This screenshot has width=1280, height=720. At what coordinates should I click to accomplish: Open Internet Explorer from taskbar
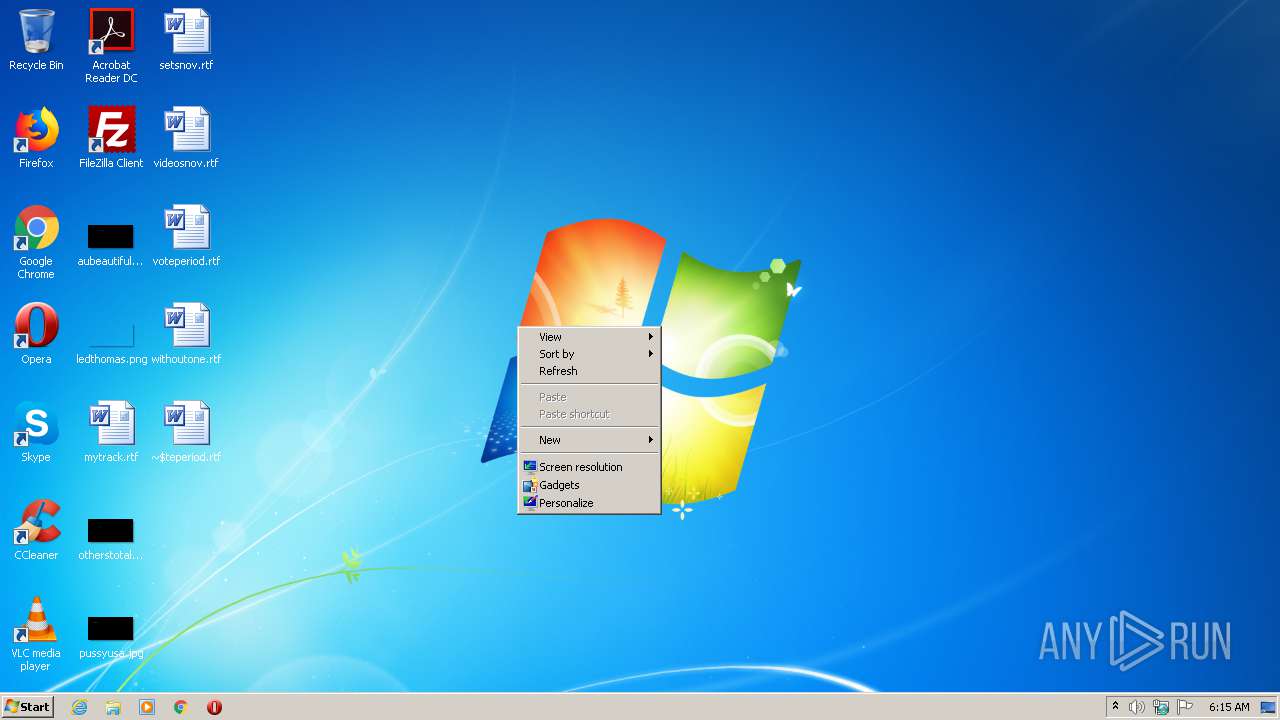pos(80,707)
